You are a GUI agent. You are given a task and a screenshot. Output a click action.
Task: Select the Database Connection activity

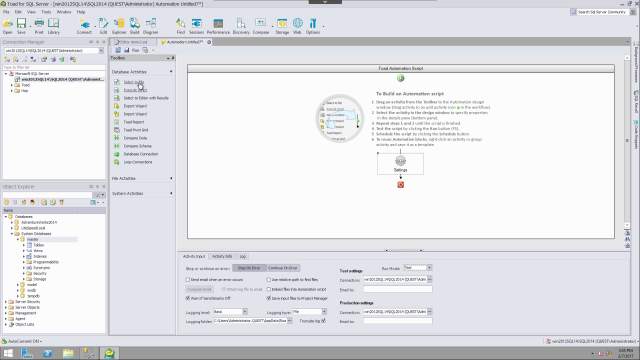tap(140, 154)
